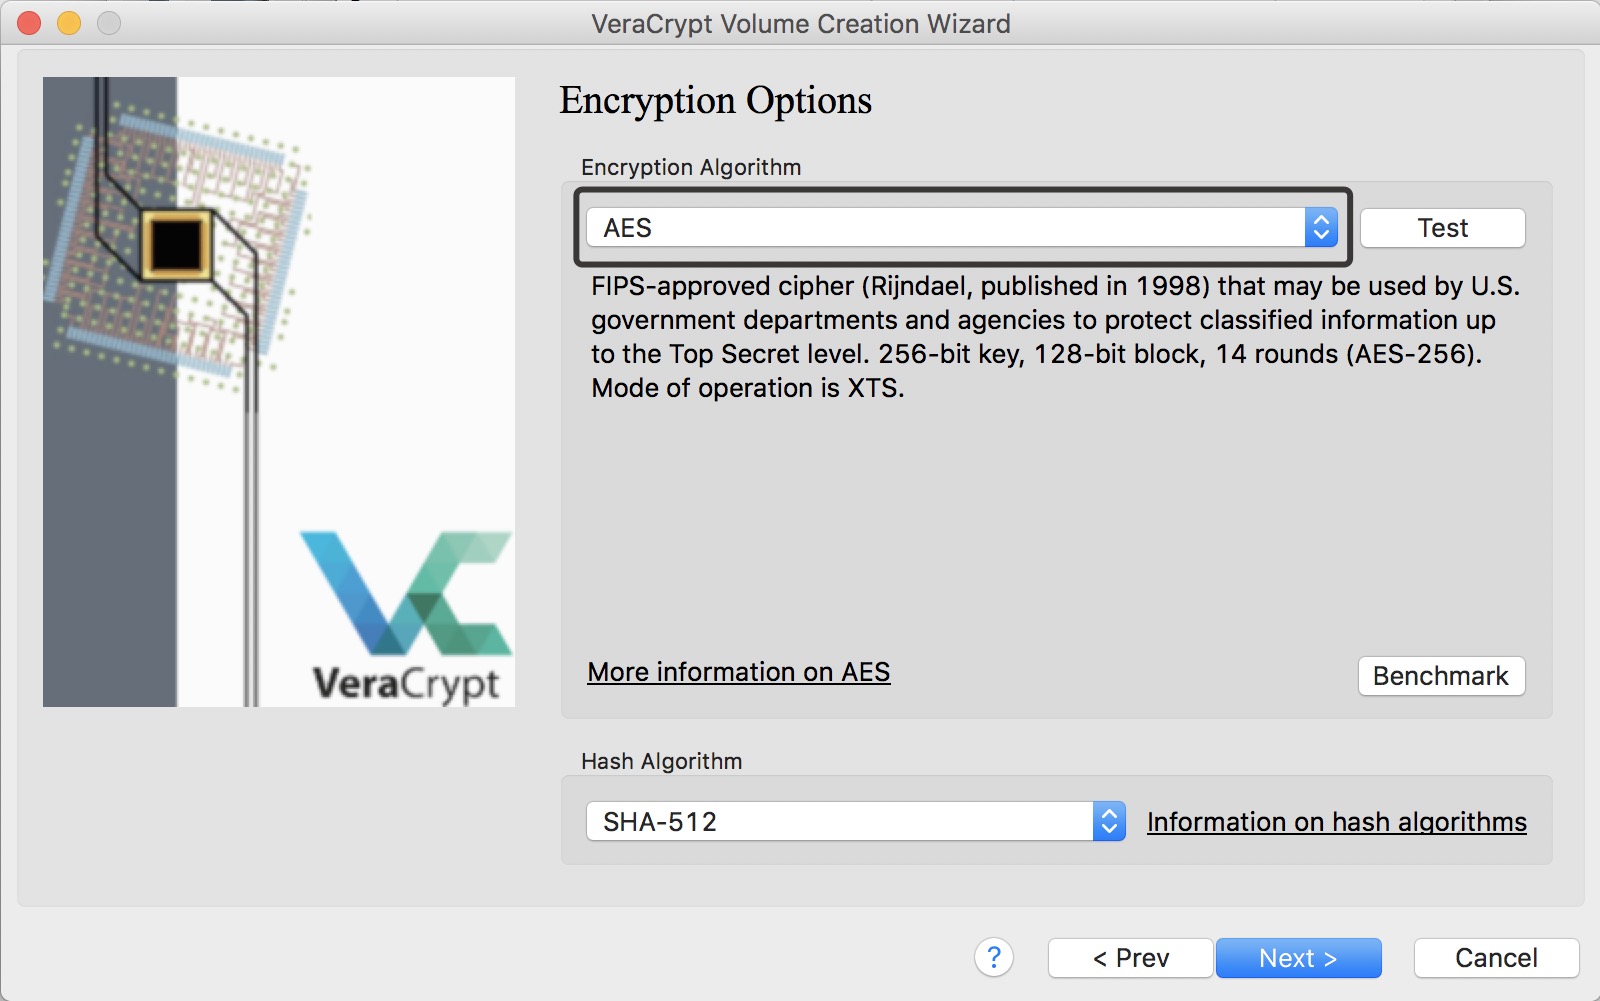This screenshot has width=1600, height=1001.
Task: Click the VeraCrypt Volume Creation Wizard title
Action: click(800, 23)
